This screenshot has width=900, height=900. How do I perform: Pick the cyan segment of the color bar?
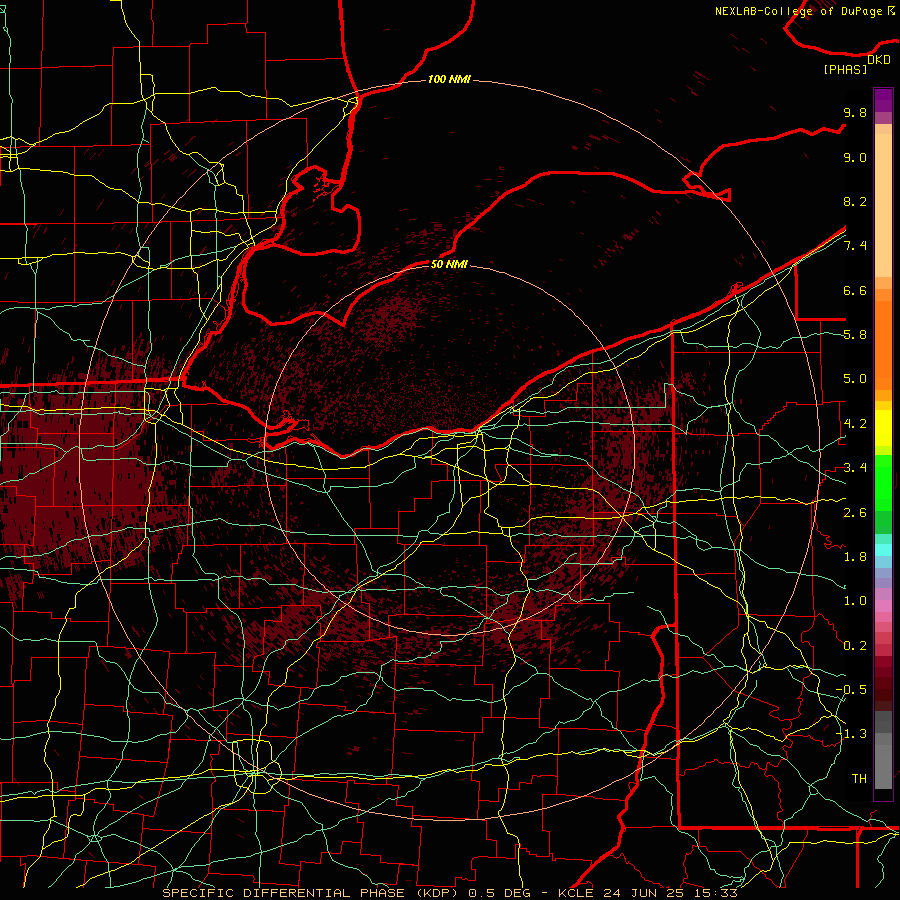pos(883,550)
